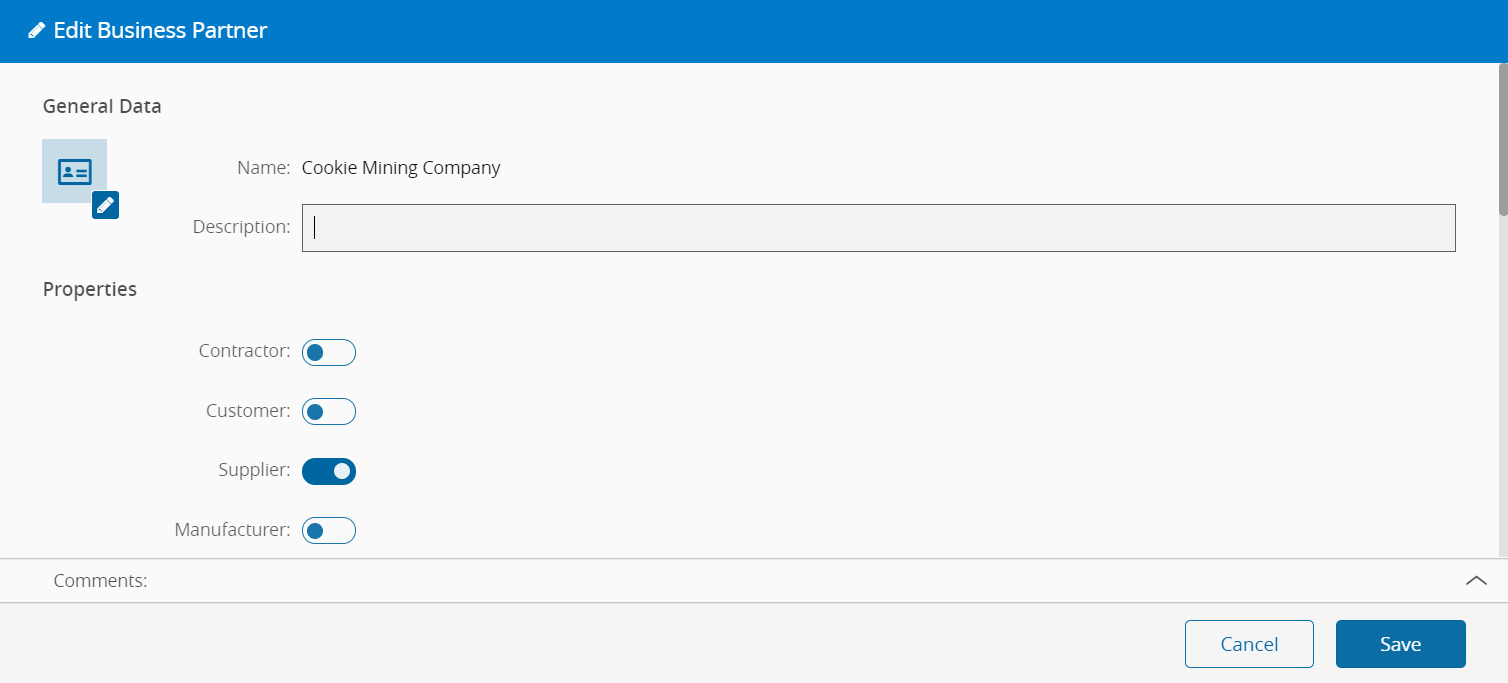This screenshot has height=683, width=1508.
Task: Click the Contractor label text
Action: (244, 351)
